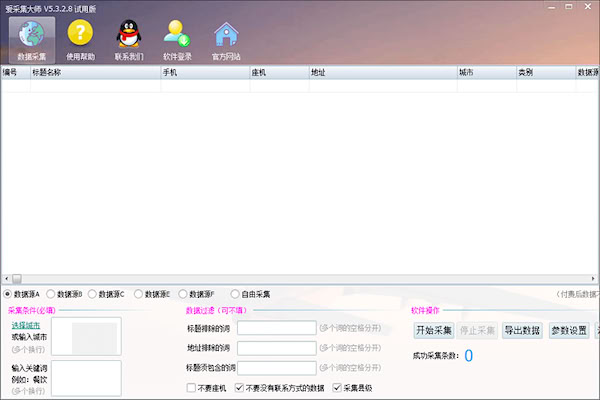Toggle 不要没有联系方式的数据 checkbox
Image resolution: width=600 pixels, height=400 pixels.
pos(239,388)
